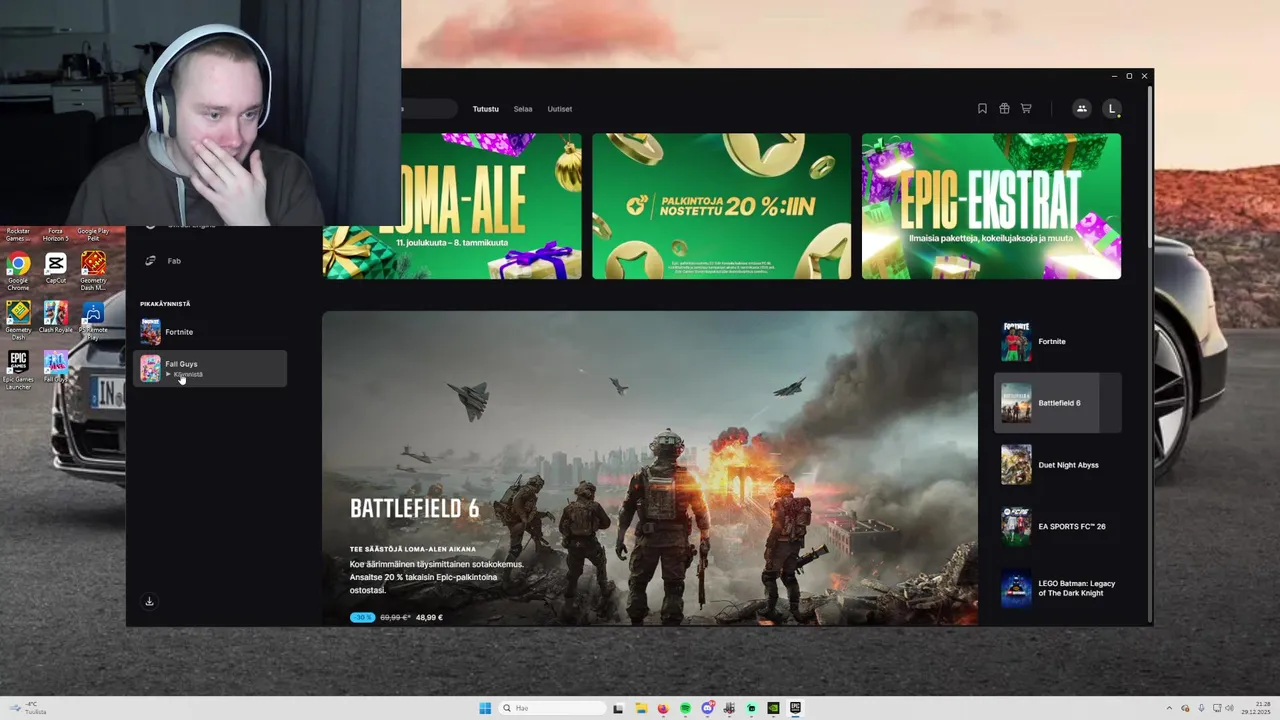Click the Fortnite thumbnail in the quick launch list
This screenshot has width=1280, height=720.
tap(150, 332)
